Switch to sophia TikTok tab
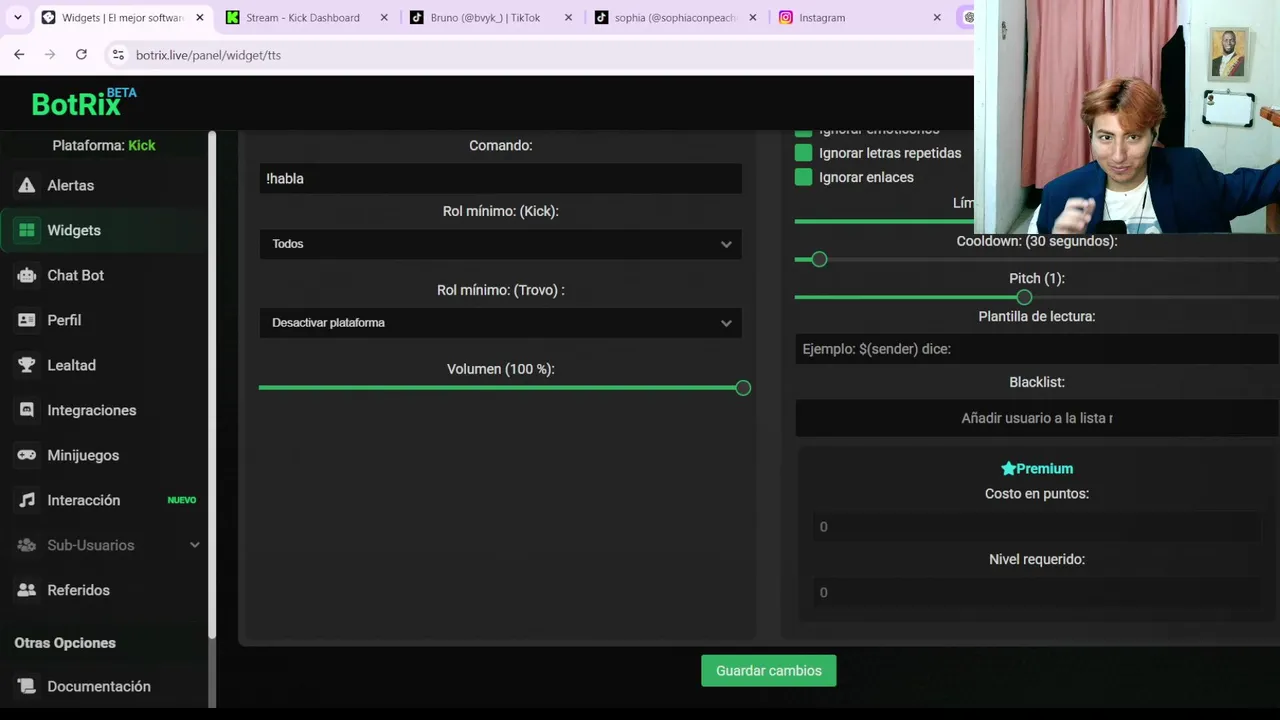 [675, 17]
